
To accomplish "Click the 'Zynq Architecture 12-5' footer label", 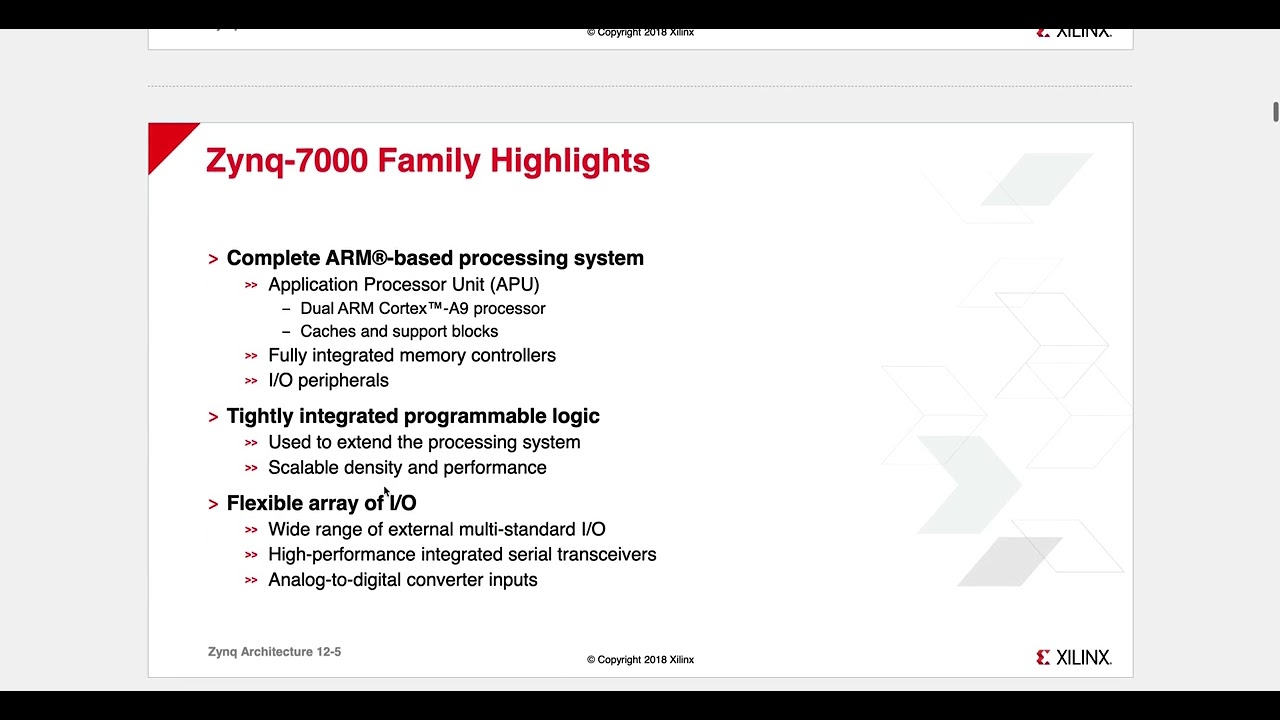I will click(x=274, y=652).
